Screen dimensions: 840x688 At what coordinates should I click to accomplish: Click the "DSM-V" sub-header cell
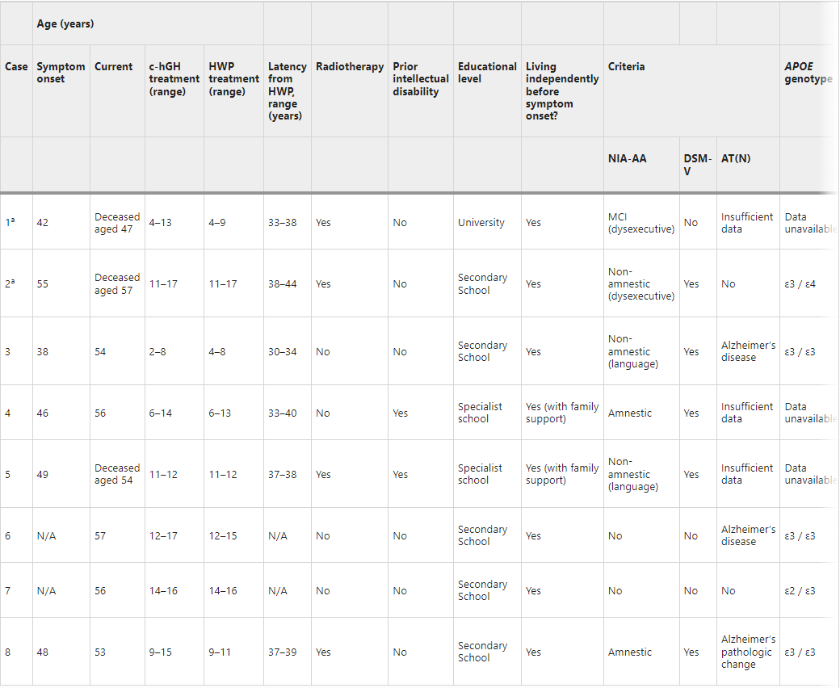pyautogui.click(x=697, y=164)
